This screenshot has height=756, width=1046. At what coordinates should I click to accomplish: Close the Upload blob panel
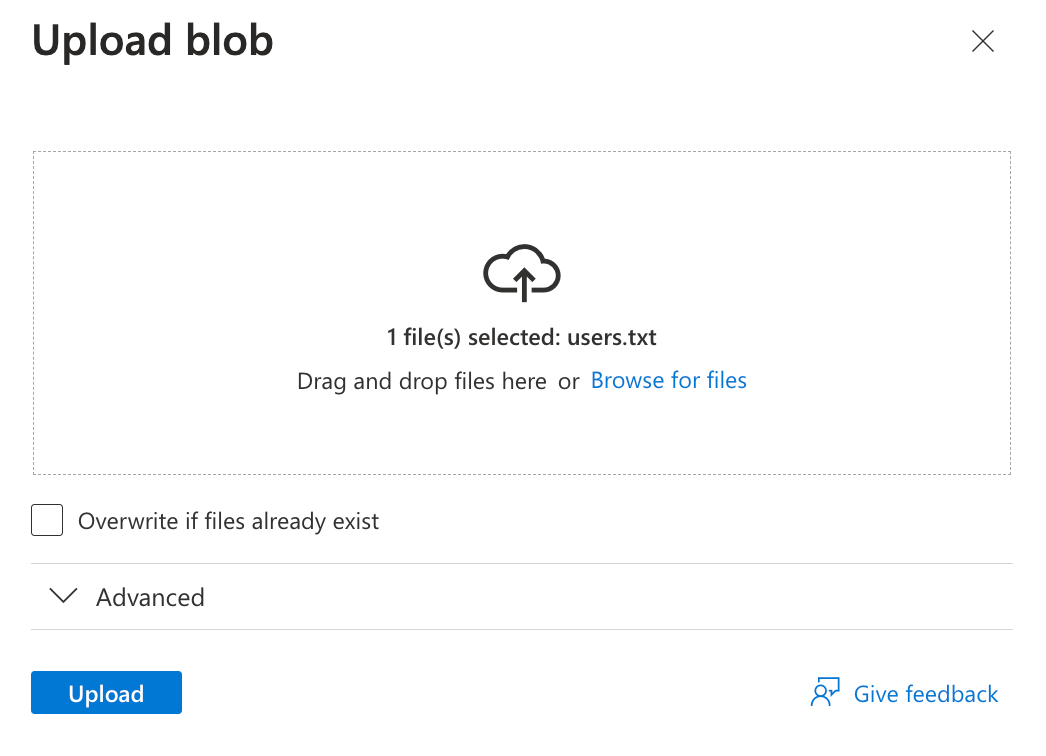983,41
